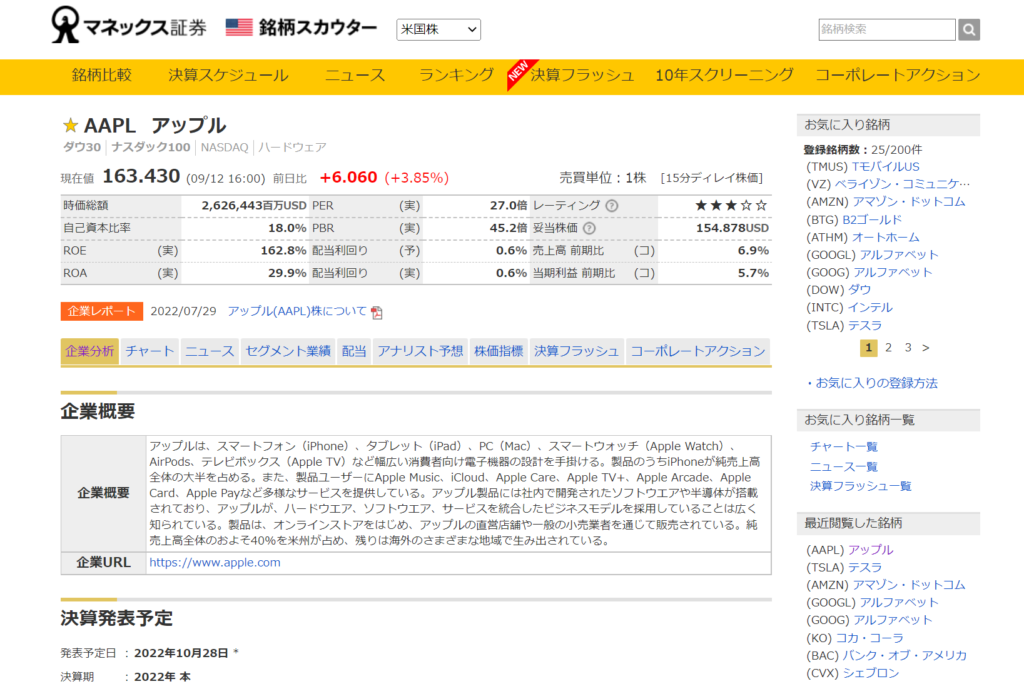Image resolution: width=1024 pixels, height=684 pixels.
Task: Switch to the アナリスト予想 tab
Action: point(420,351)
